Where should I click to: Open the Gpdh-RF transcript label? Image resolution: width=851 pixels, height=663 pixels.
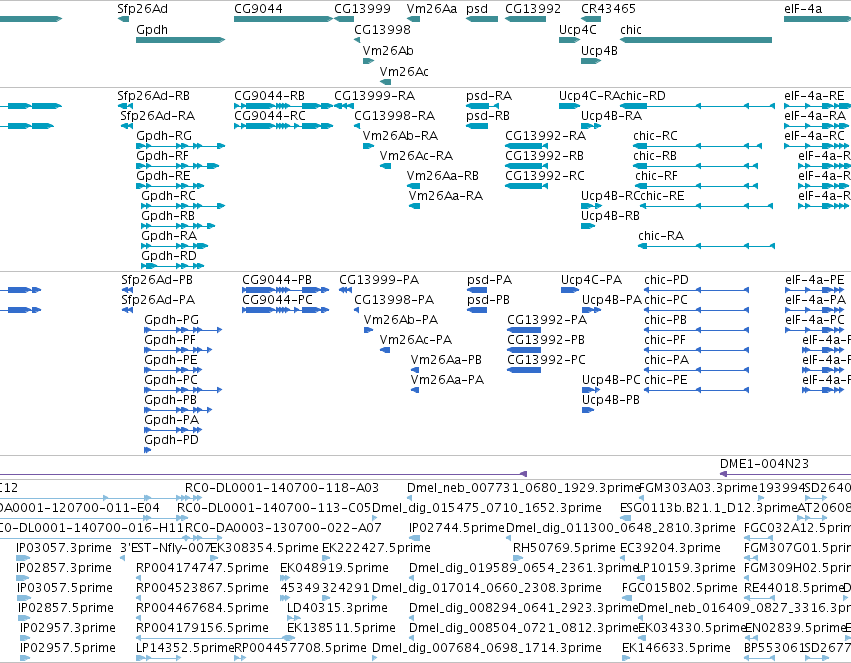(x=162, y=156)
